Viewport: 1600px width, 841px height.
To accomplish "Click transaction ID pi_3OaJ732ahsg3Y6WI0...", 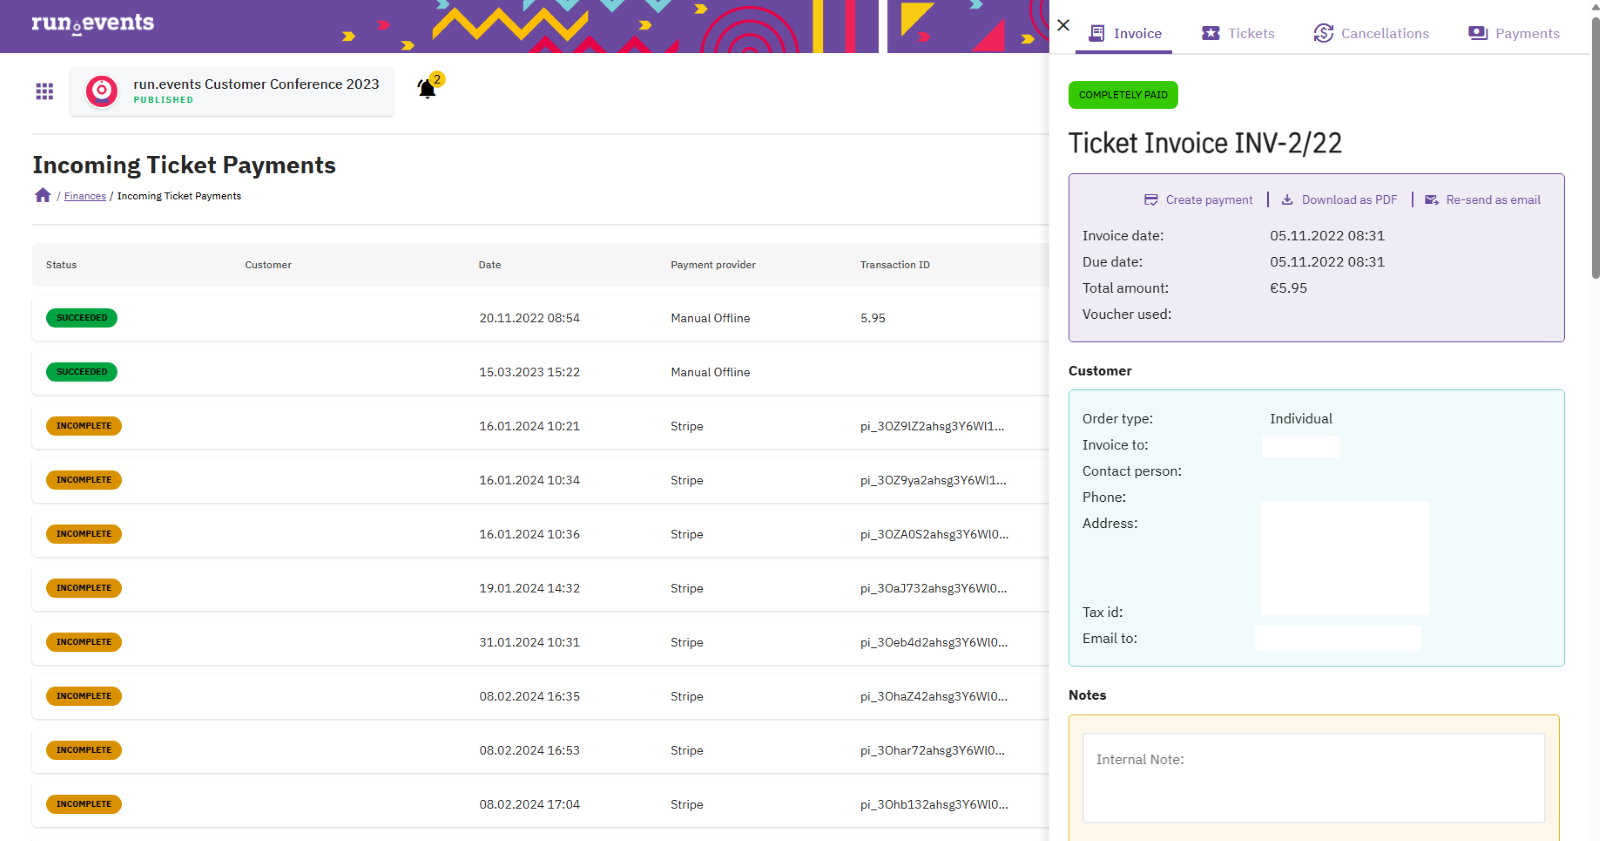I will click(933, 588).
